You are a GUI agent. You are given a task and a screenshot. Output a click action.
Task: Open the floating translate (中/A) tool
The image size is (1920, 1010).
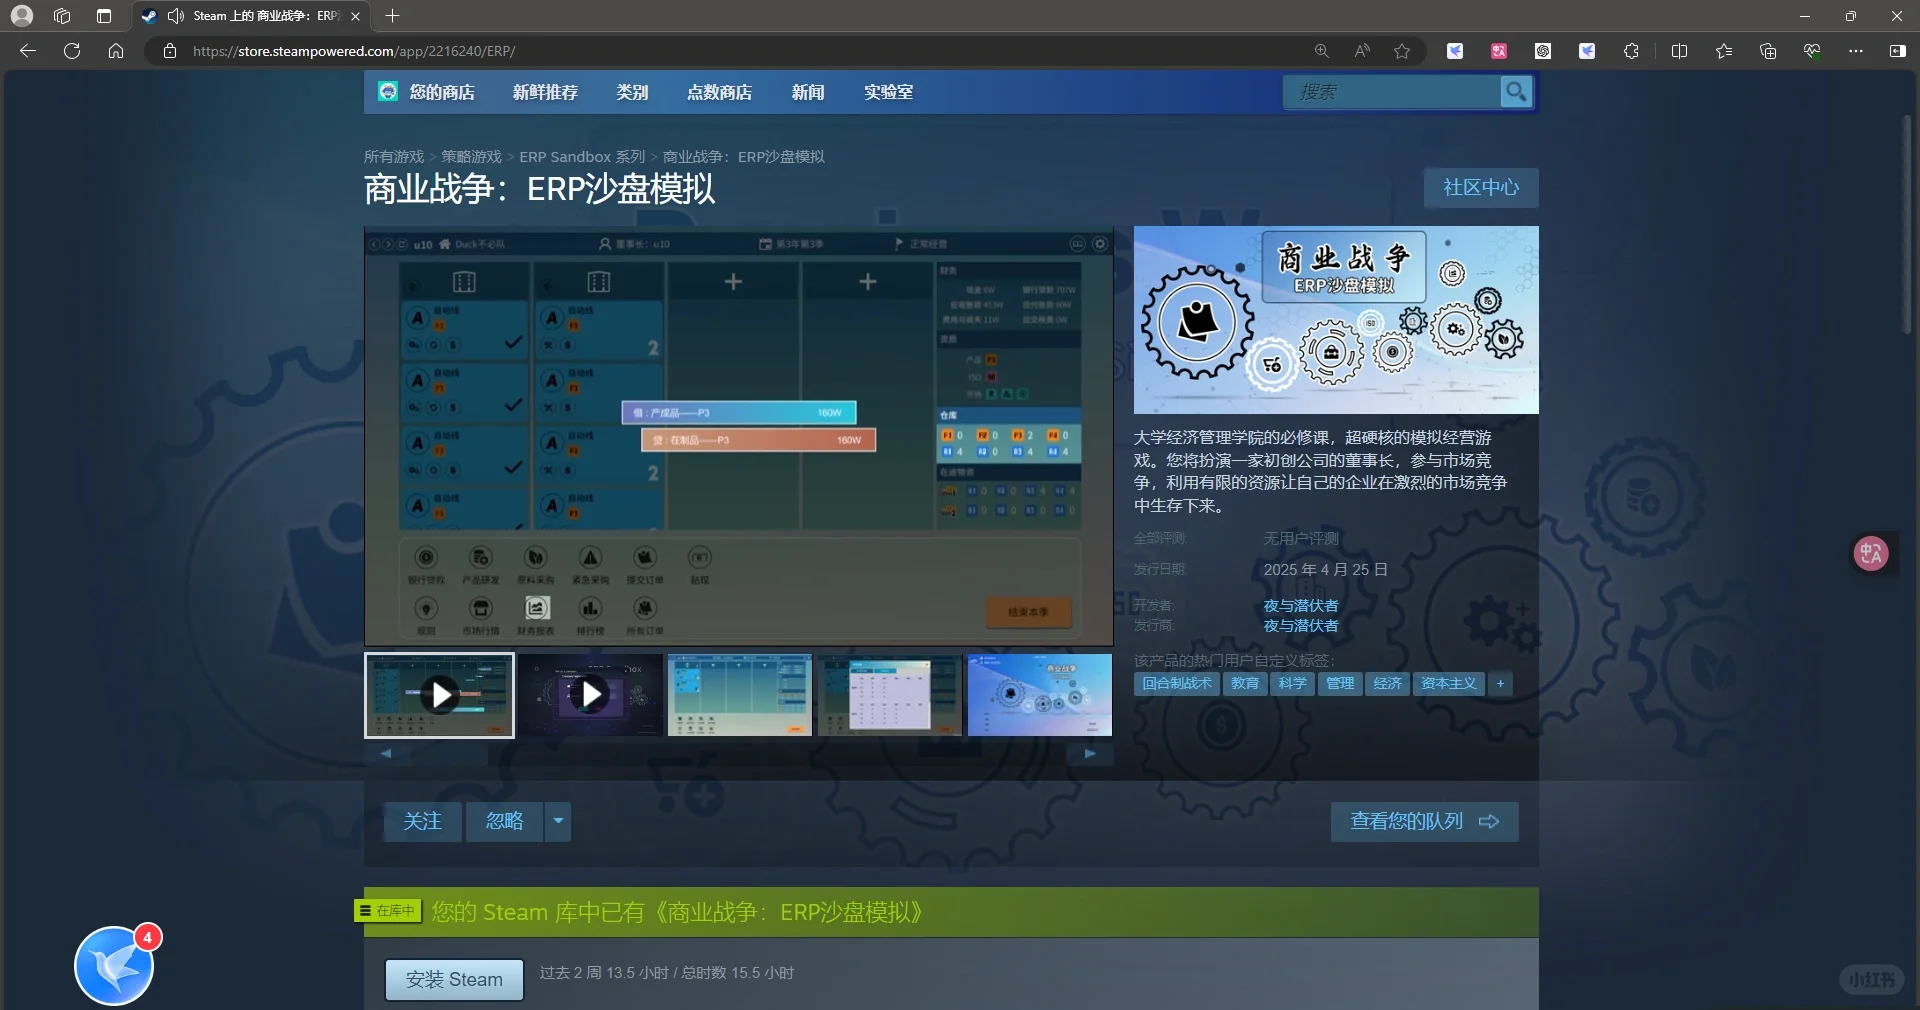point(1870,553)
